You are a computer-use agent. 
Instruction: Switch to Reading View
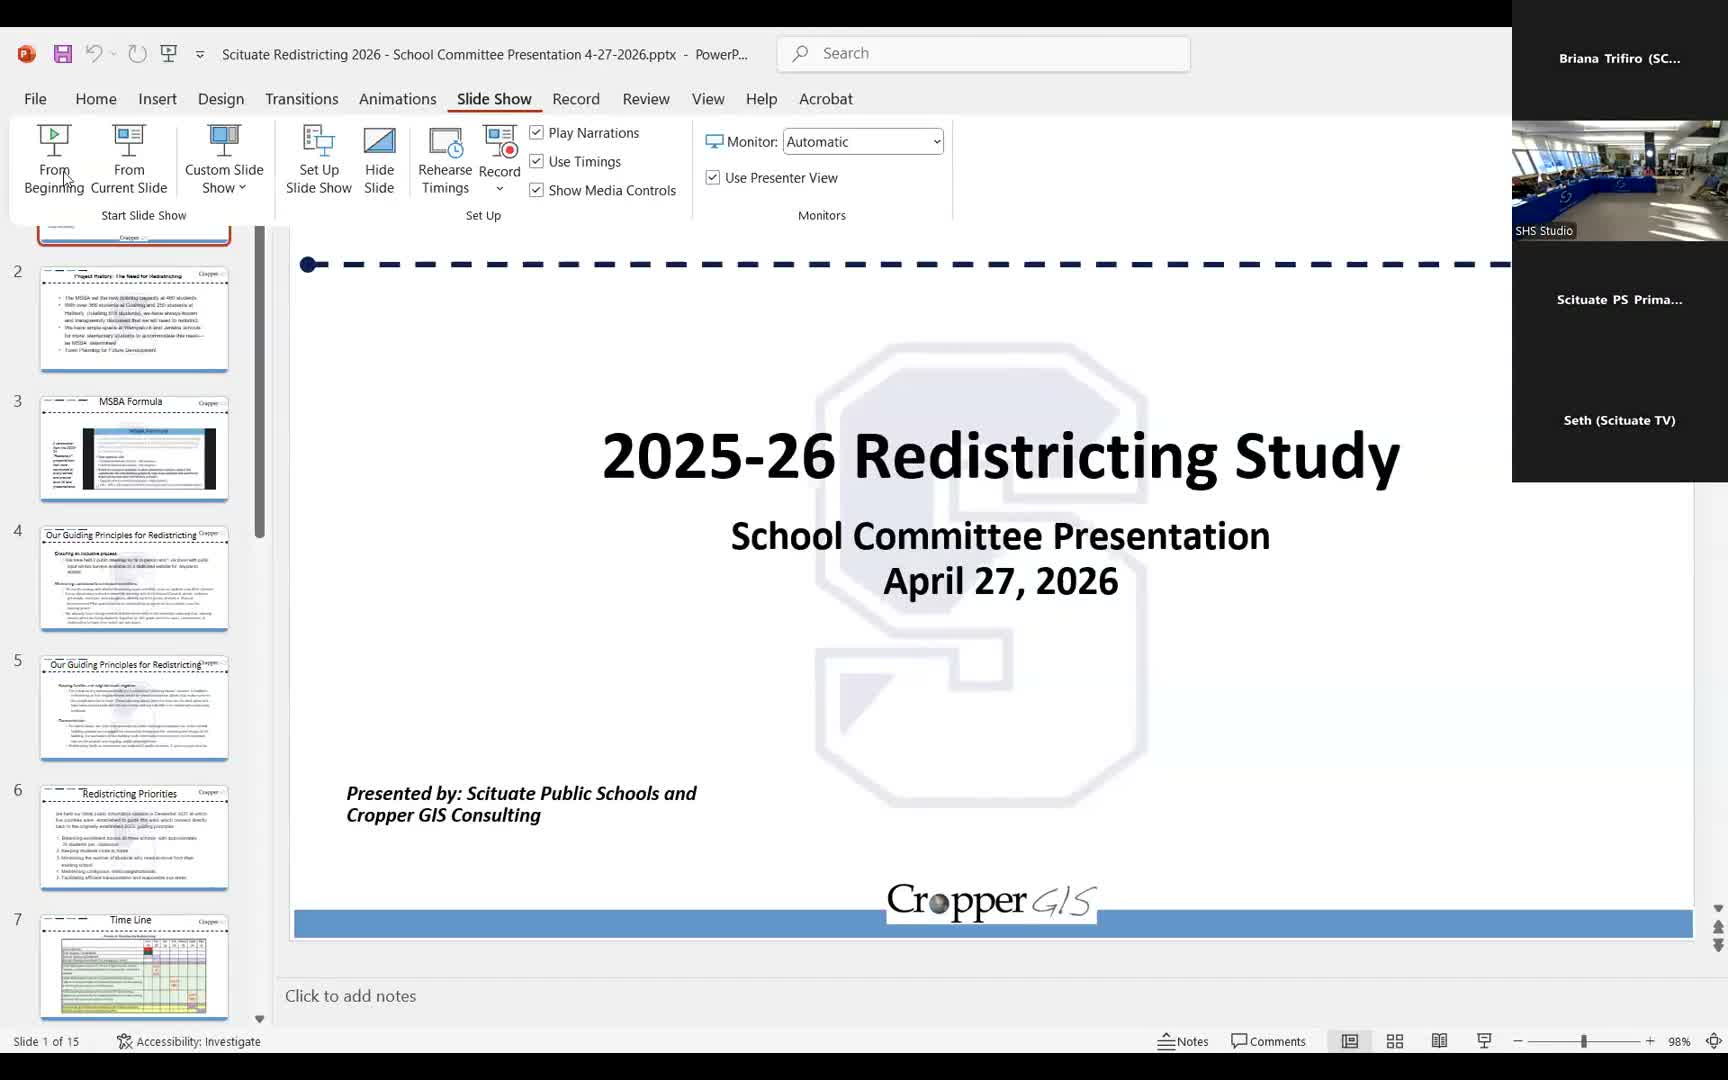tap(1439, 1041)
